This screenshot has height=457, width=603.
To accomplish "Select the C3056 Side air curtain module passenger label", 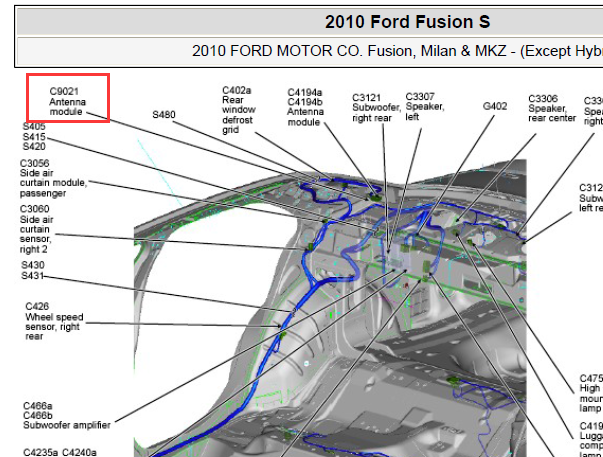I will (x=53, y=178).
